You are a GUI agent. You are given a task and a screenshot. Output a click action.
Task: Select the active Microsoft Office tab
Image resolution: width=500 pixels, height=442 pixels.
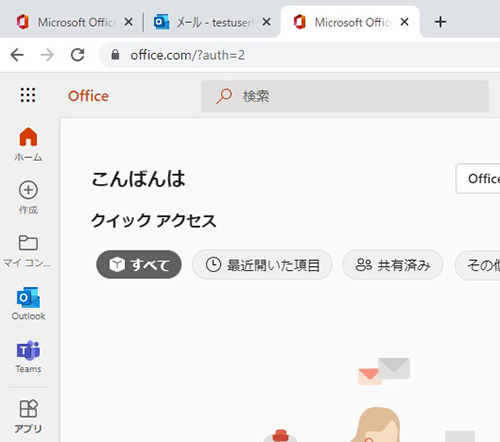click(350, 22)
